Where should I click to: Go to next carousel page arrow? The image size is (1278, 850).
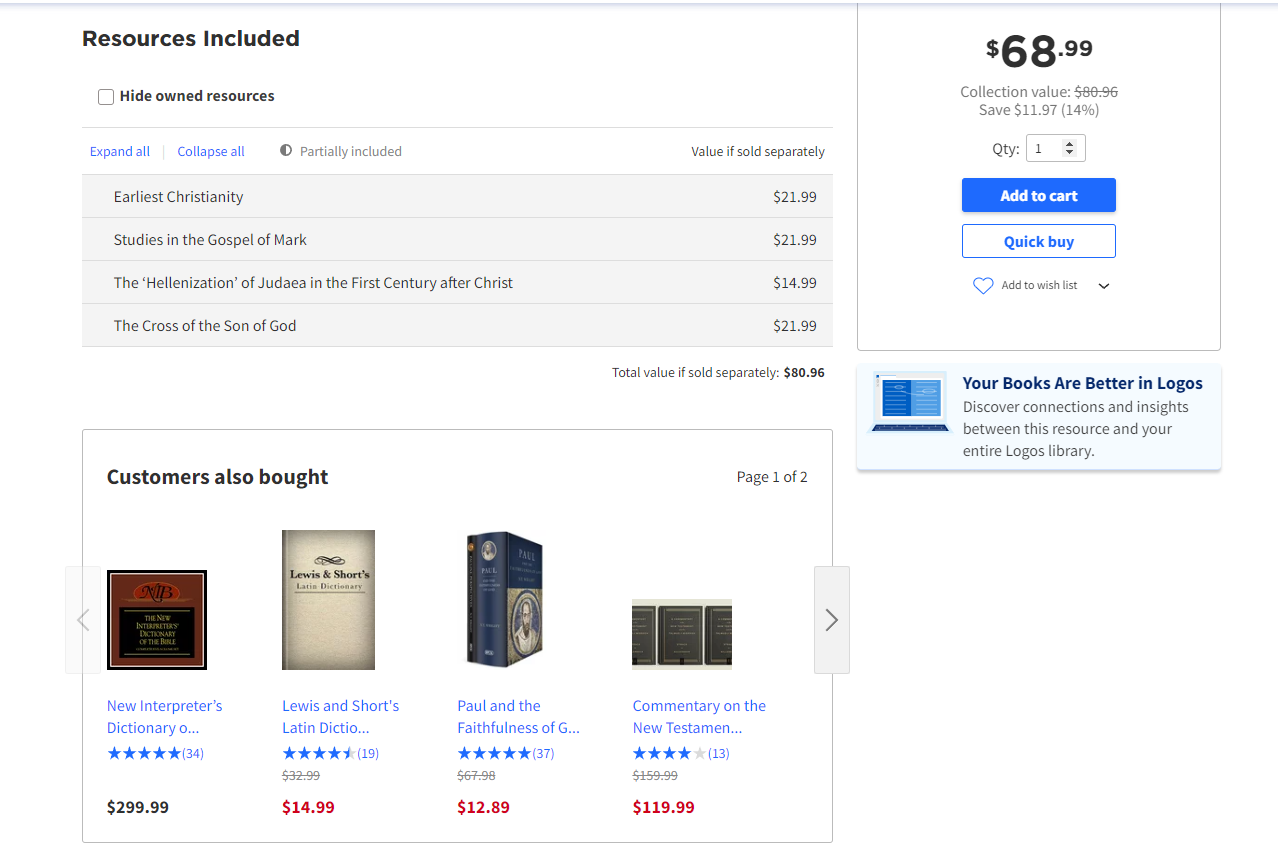831,620
